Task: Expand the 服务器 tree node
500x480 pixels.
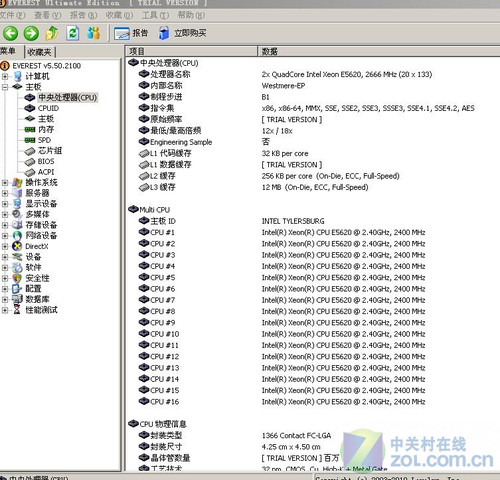Action: 5,193
